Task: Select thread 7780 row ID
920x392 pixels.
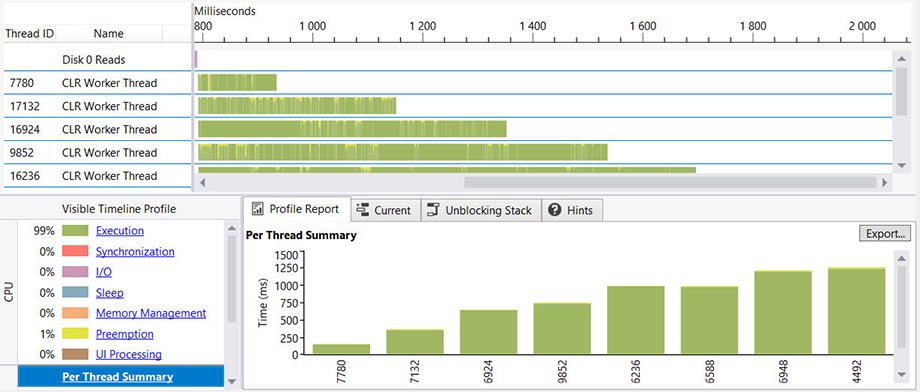Action: click(x=21, y=83)
